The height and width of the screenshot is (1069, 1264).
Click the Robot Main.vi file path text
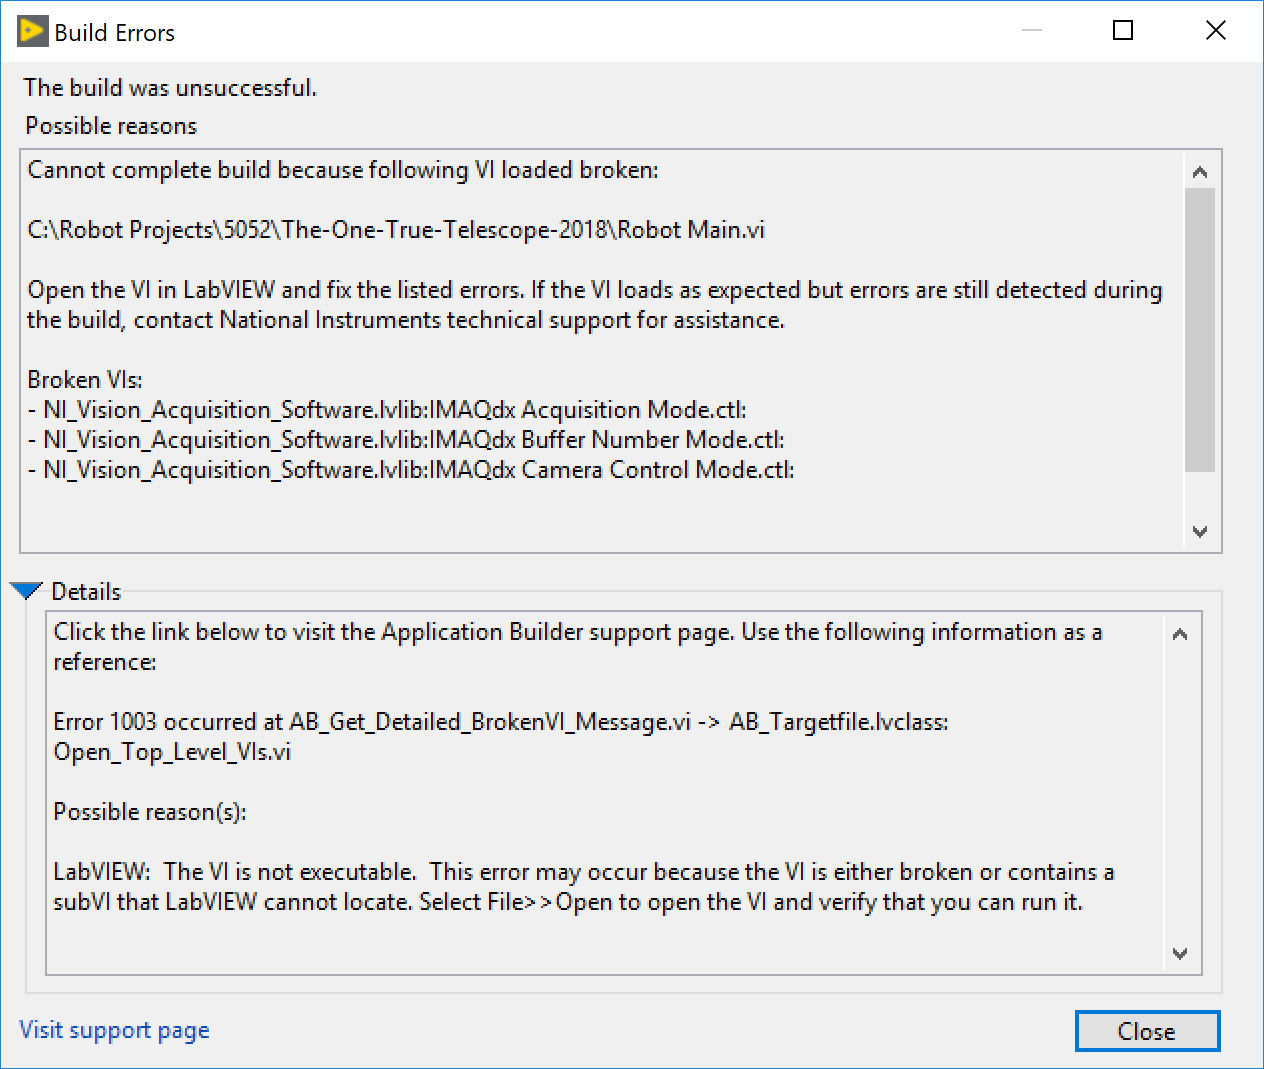[396, 230]
